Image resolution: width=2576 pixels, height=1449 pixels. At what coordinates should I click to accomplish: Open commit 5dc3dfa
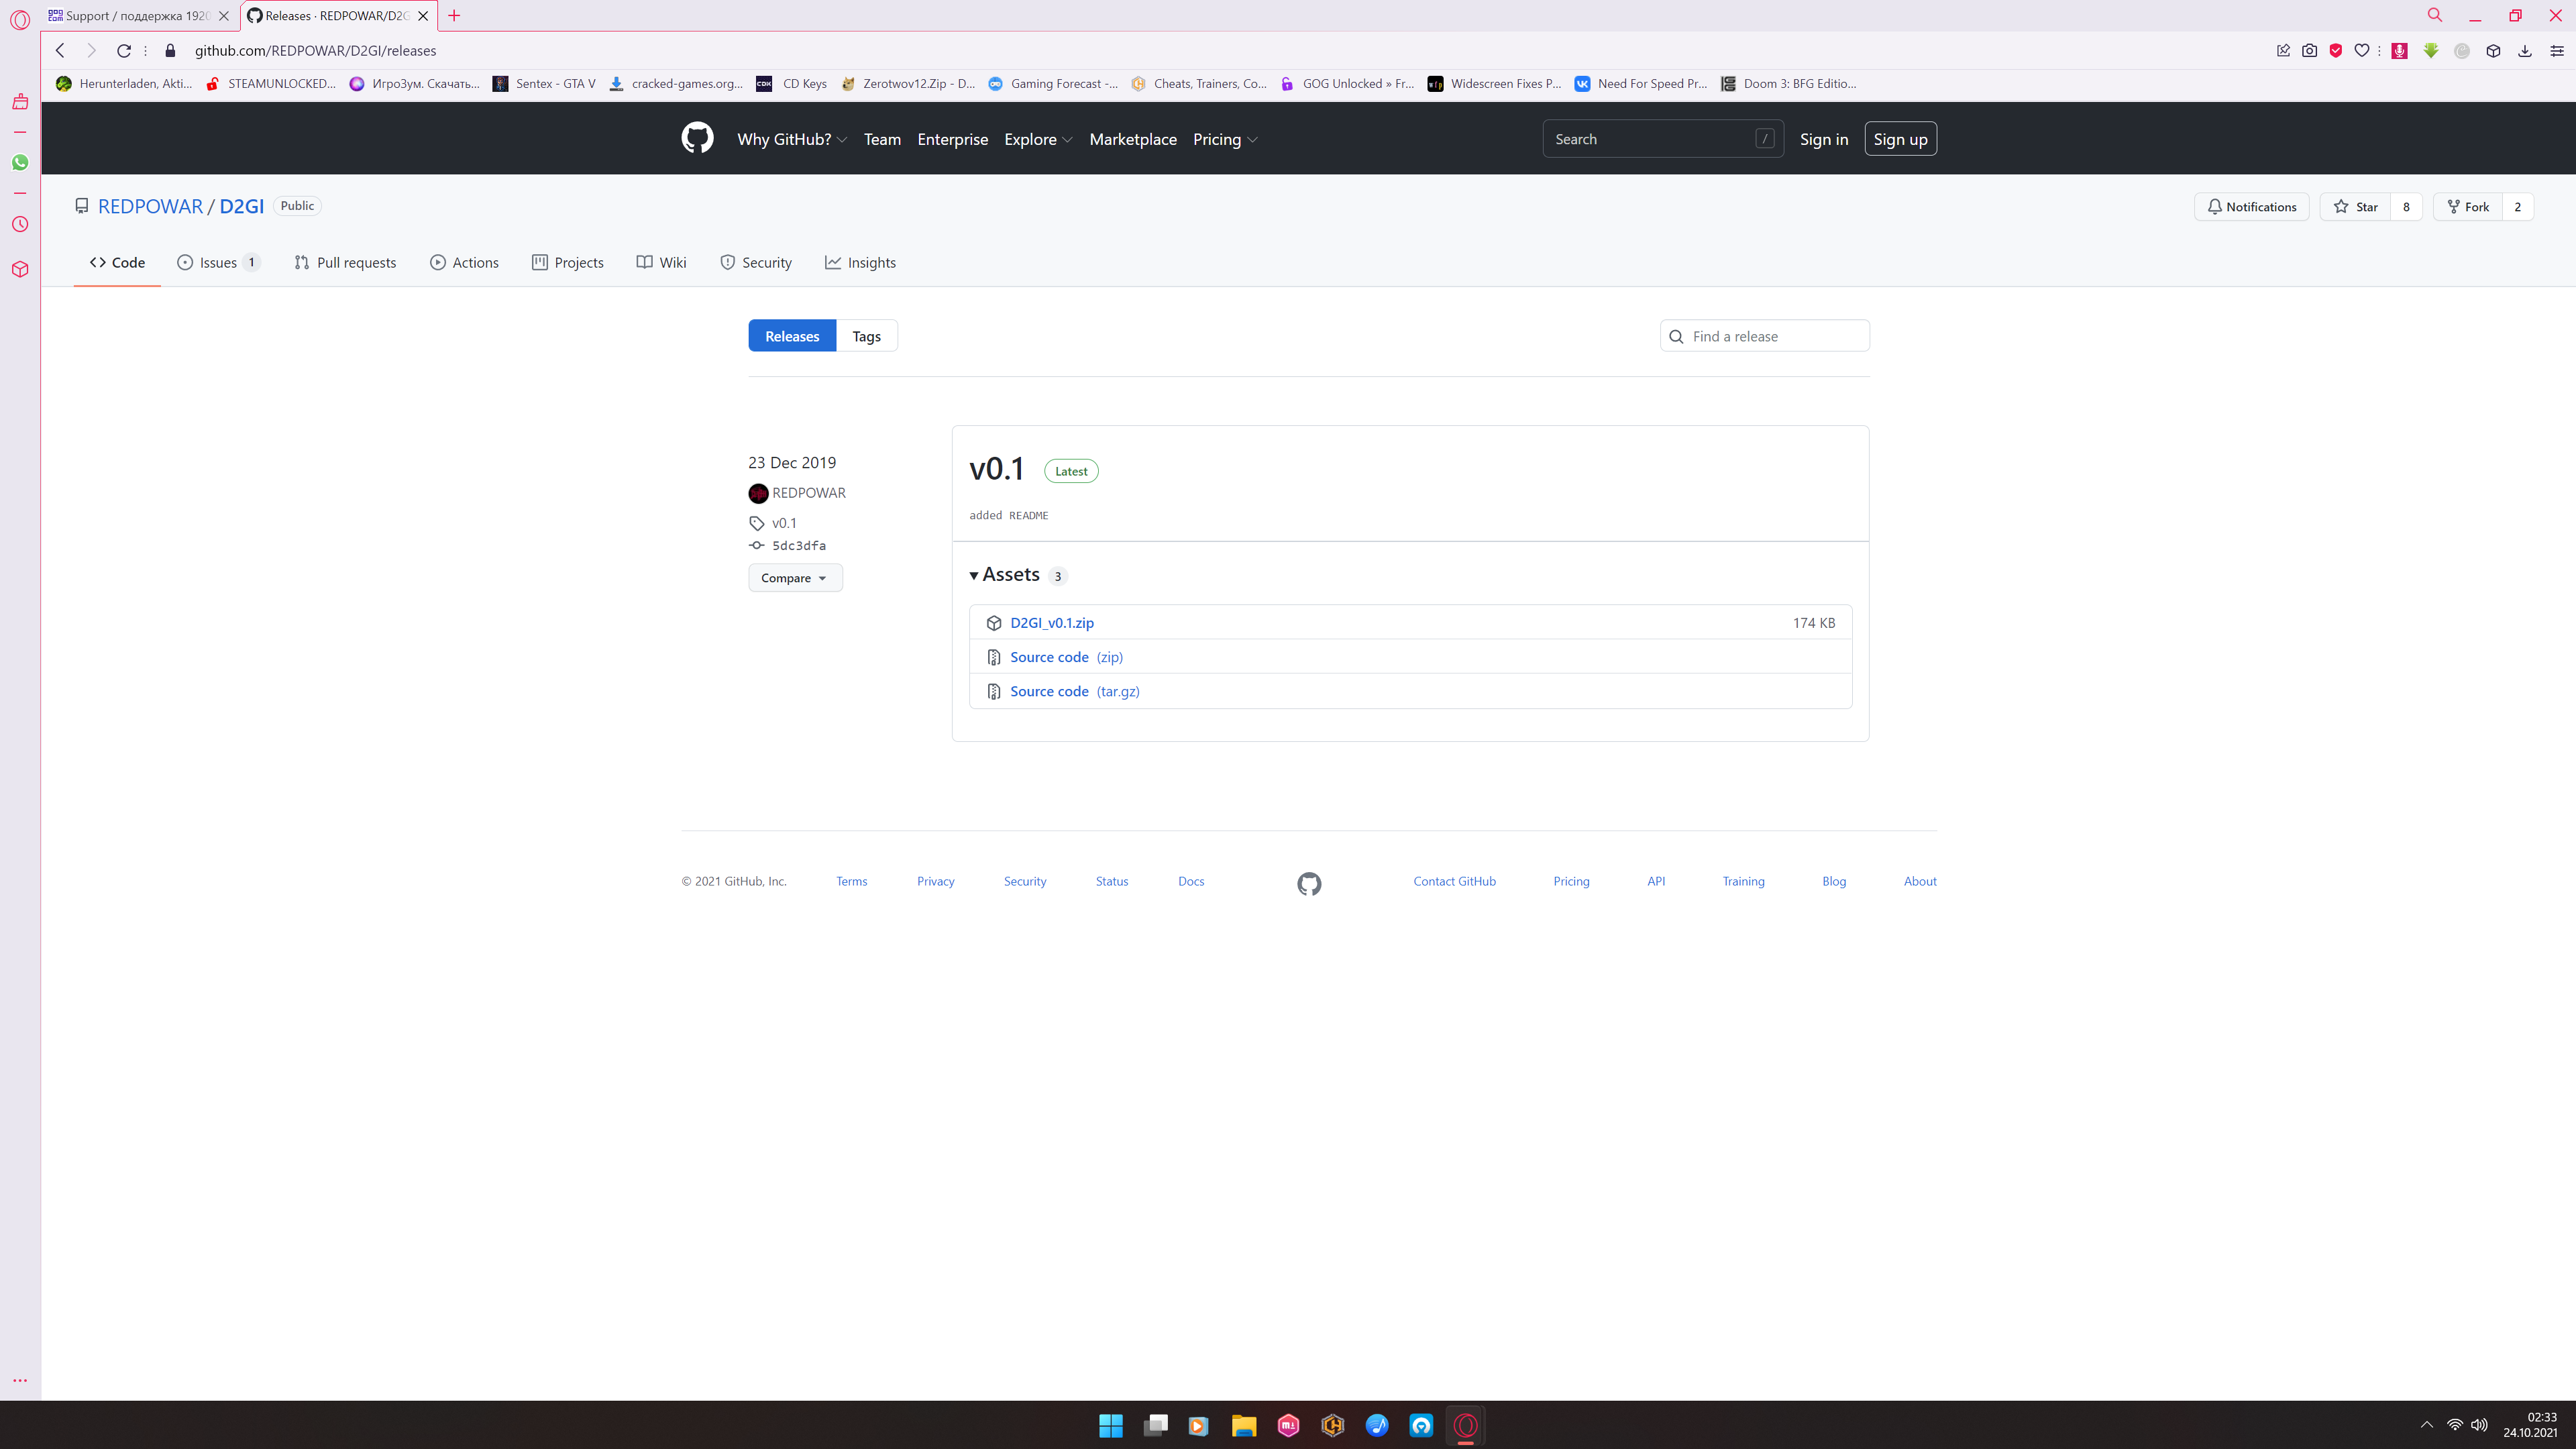[798, 545]
